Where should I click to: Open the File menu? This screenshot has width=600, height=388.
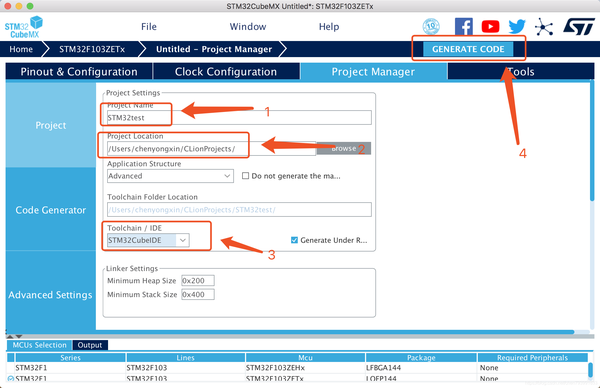pyautogui.click(x=148, y=26)
